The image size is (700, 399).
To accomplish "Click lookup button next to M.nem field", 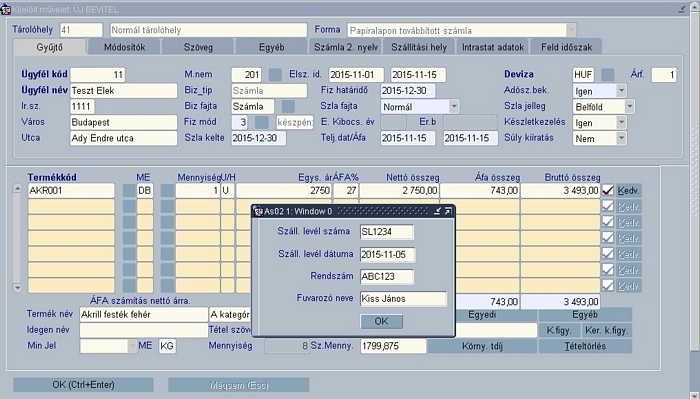I will 275,75.
